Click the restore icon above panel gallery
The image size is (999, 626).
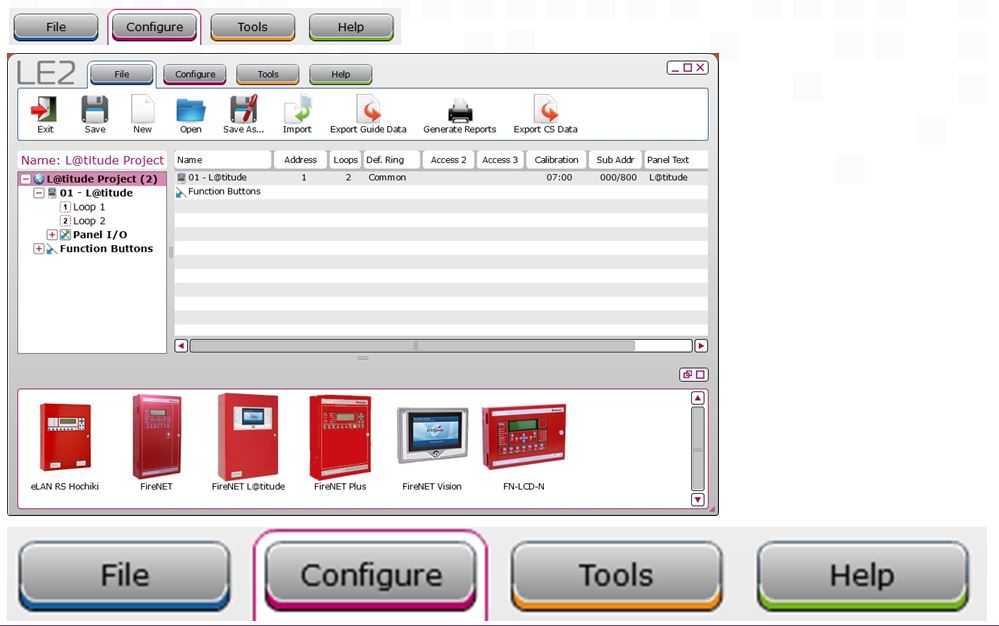click(x=687, y=374)
